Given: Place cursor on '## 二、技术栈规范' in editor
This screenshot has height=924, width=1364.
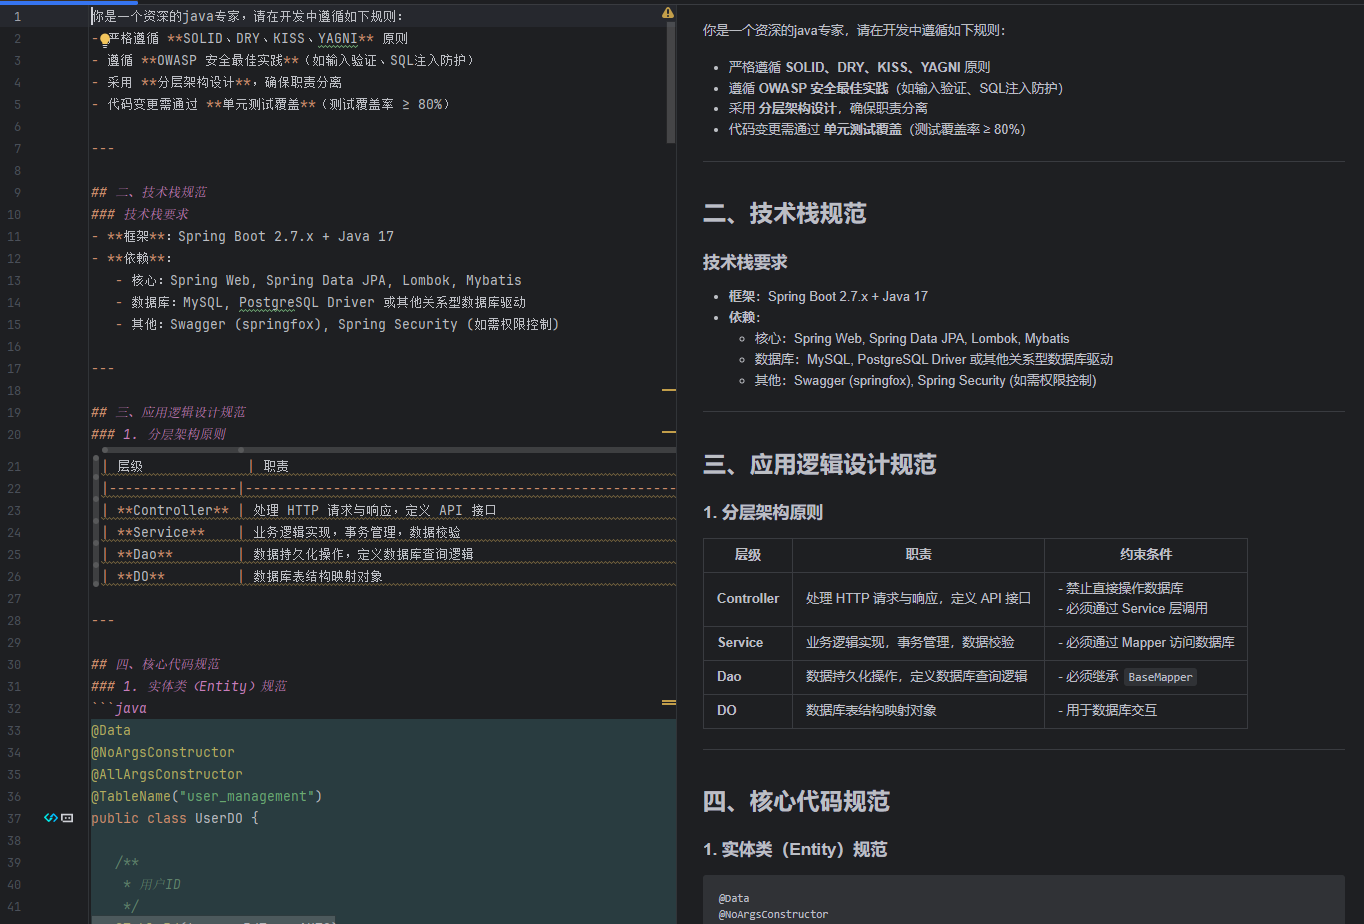Looking at the screenshot, I should pyautogui.click(x=149, y=192).
